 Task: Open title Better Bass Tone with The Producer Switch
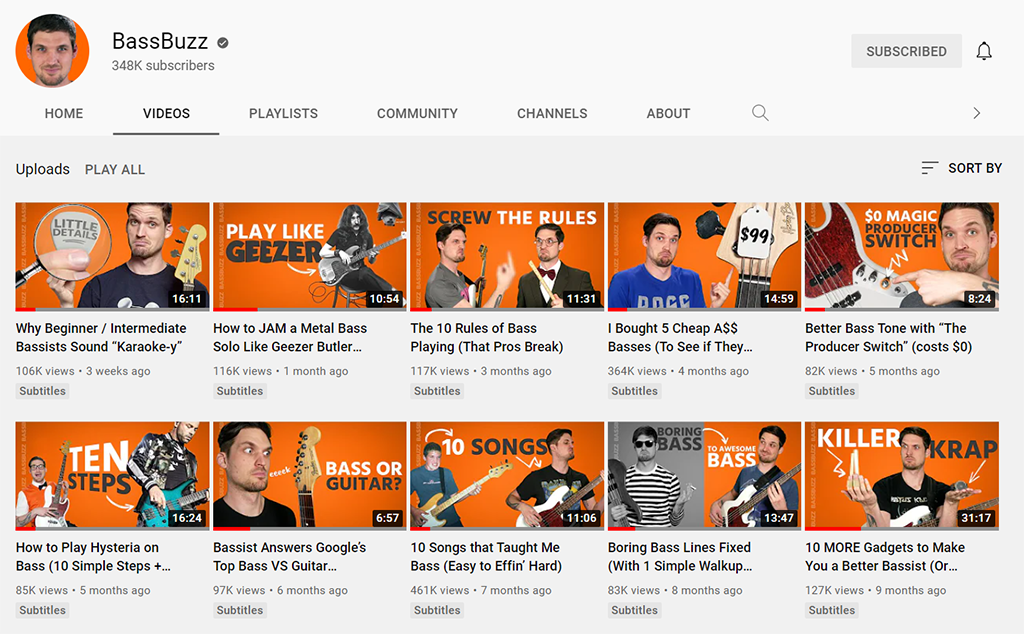(x=888, y=338)
